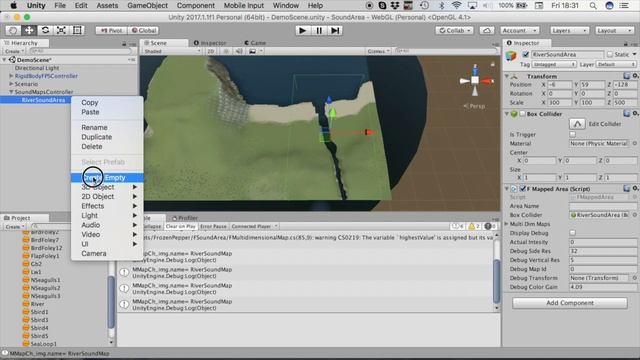This screenshot has width=640, height=360.
Task: Open the Layers dropdown in toolbar
Action: point(569,31)
